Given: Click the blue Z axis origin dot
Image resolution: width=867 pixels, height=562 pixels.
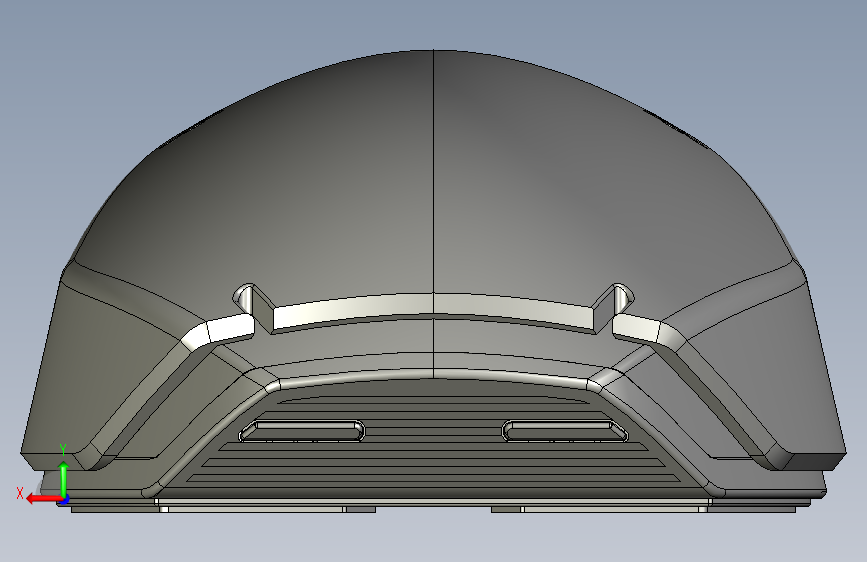Looking at the screenshot, I should coord(65,500).
